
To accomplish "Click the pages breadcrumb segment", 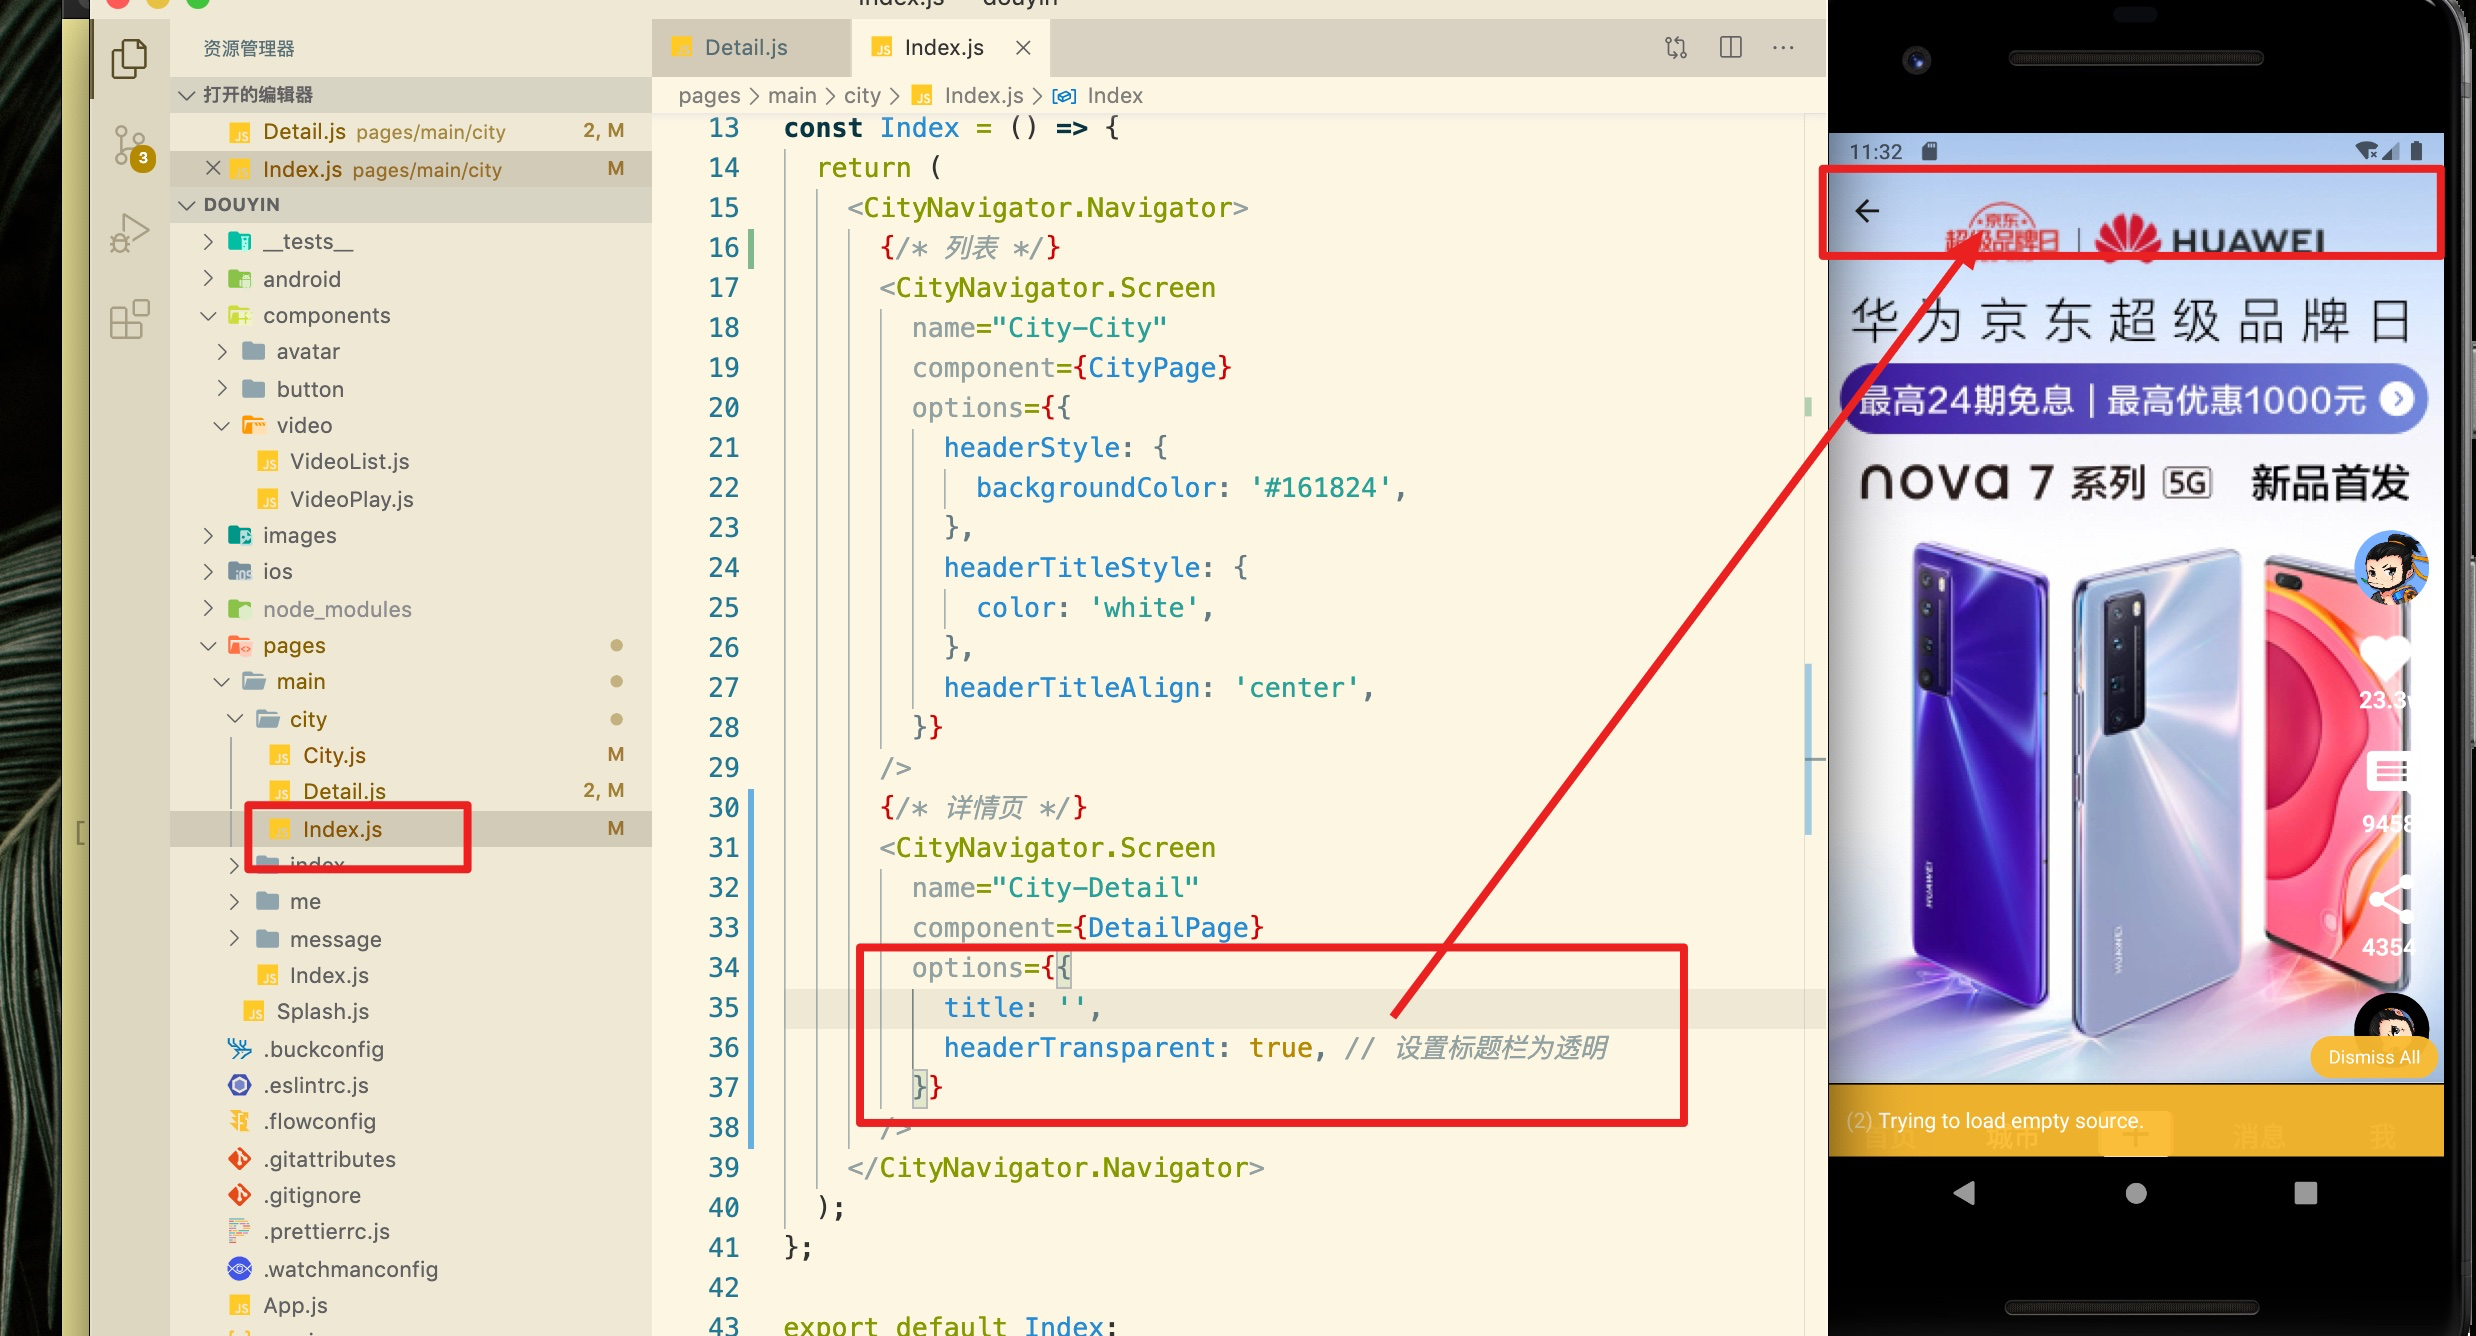I will point(709,95).
